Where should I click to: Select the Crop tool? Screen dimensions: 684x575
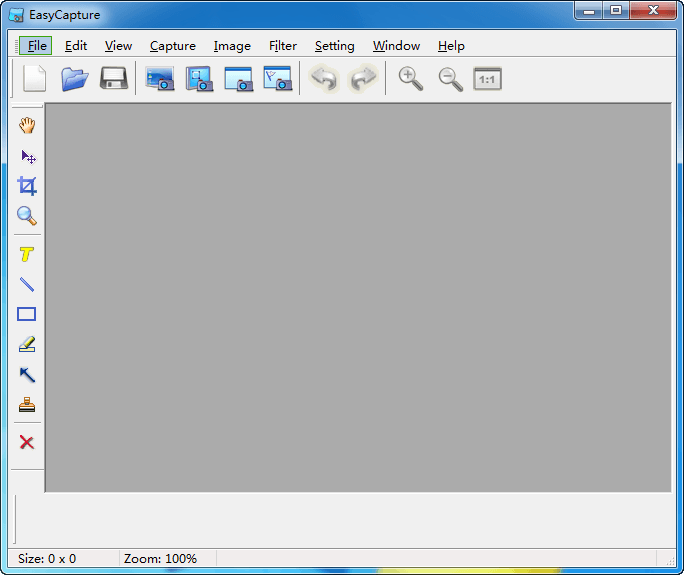pyautogui.click(x=27, y=186)
